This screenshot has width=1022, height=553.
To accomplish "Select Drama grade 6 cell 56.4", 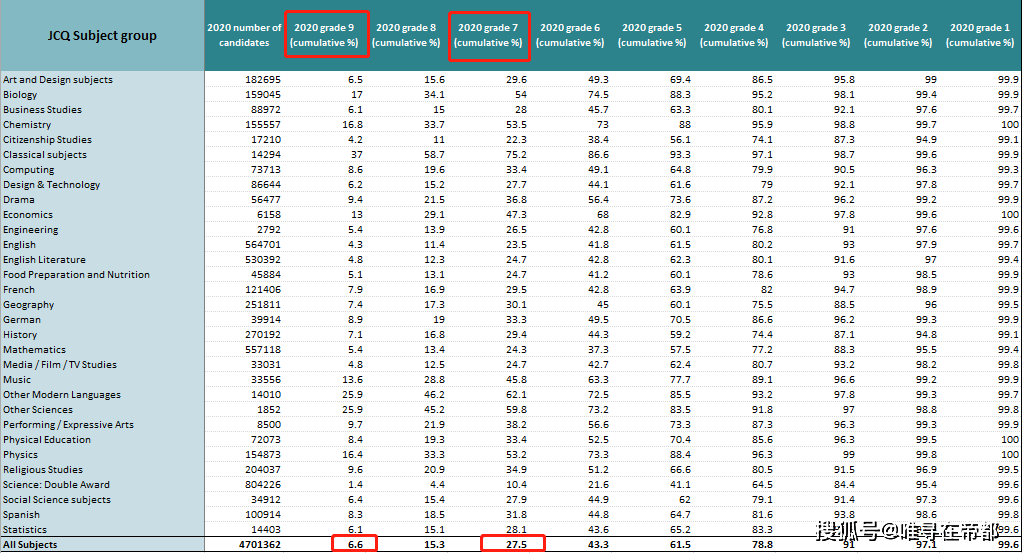I will pos(598,200).
